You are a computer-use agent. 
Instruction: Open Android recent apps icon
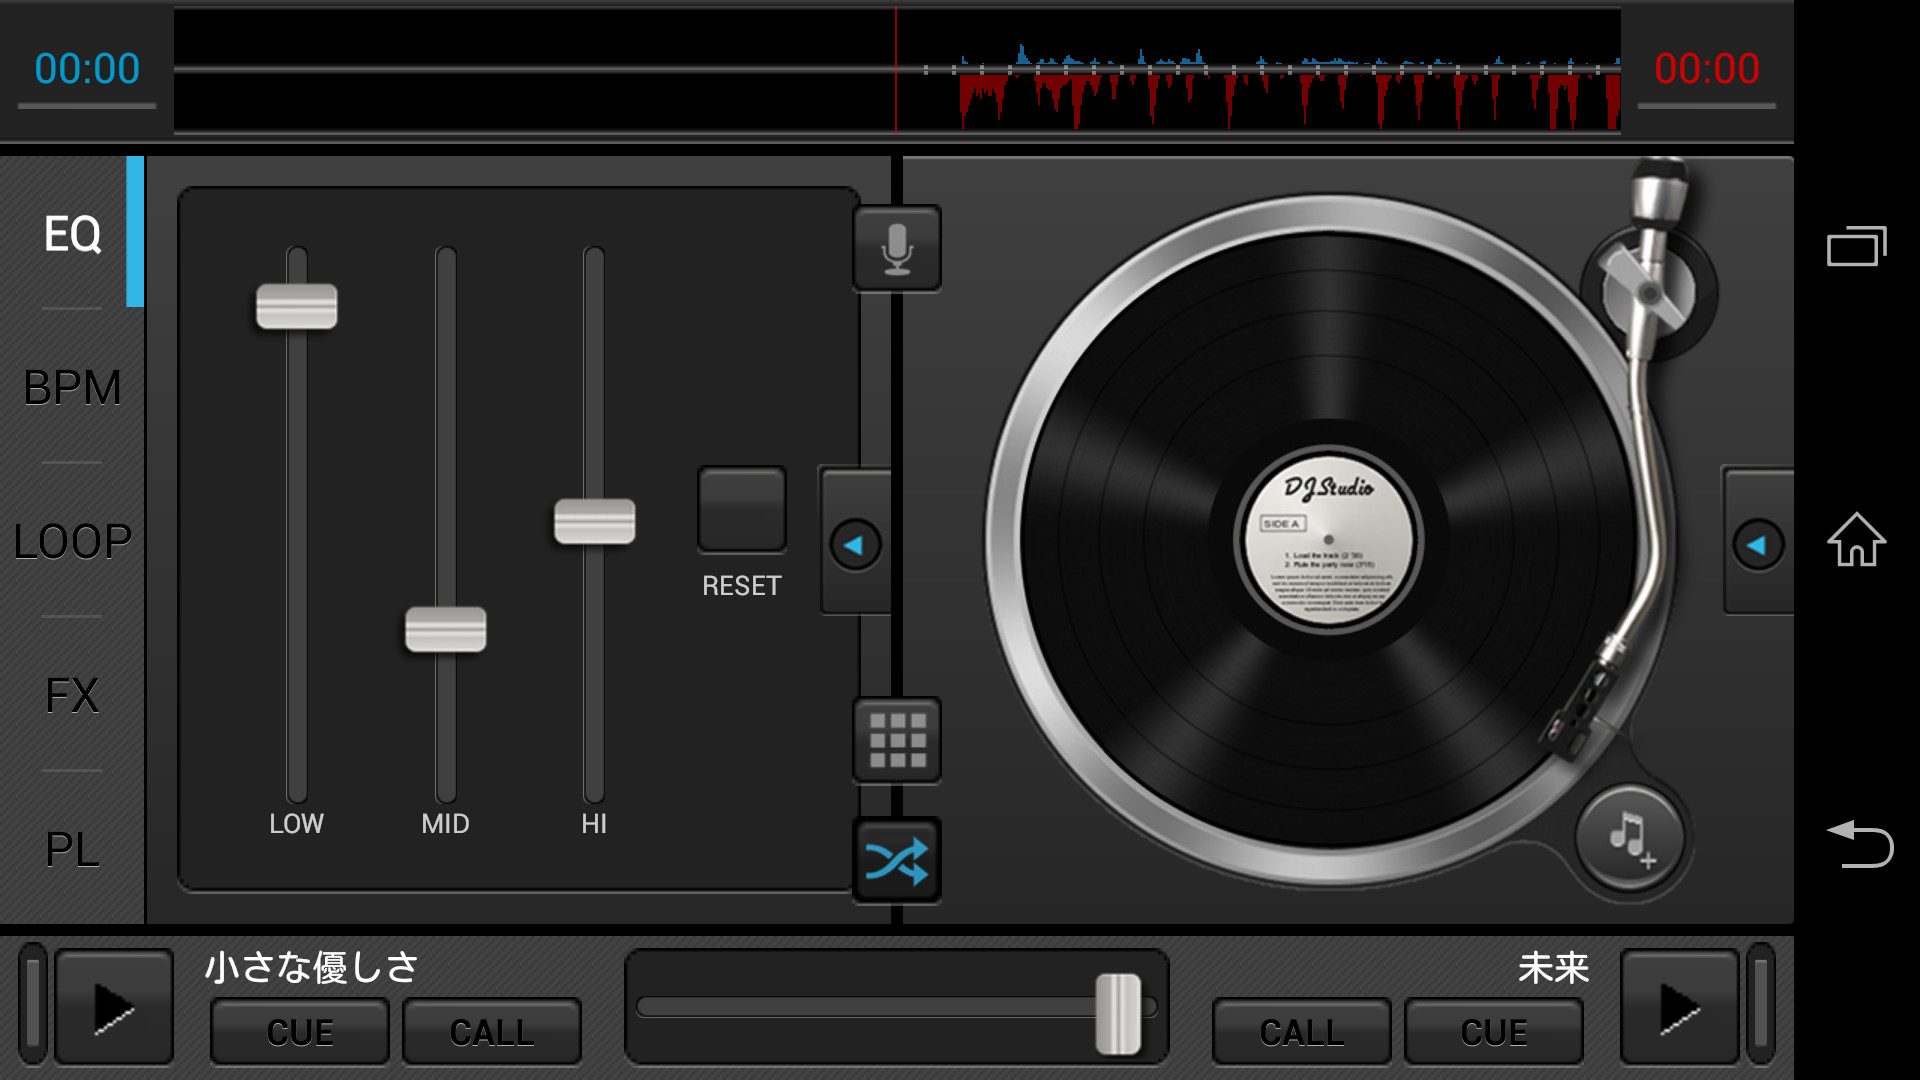tap(1856, 246)
